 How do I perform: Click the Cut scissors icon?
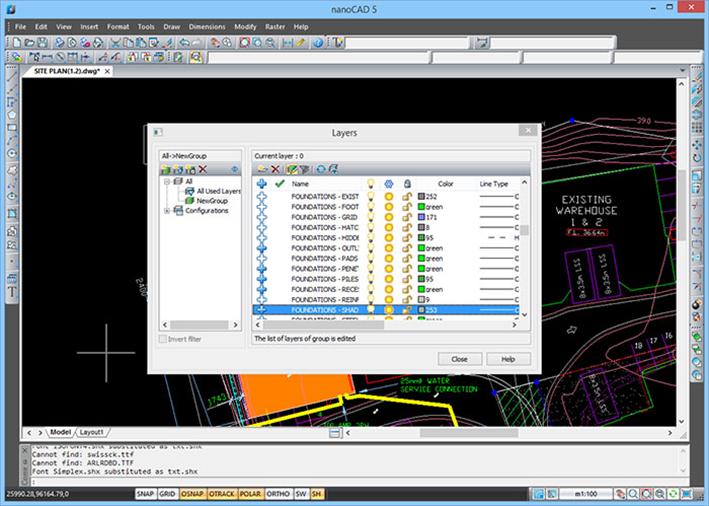(116, 43)
